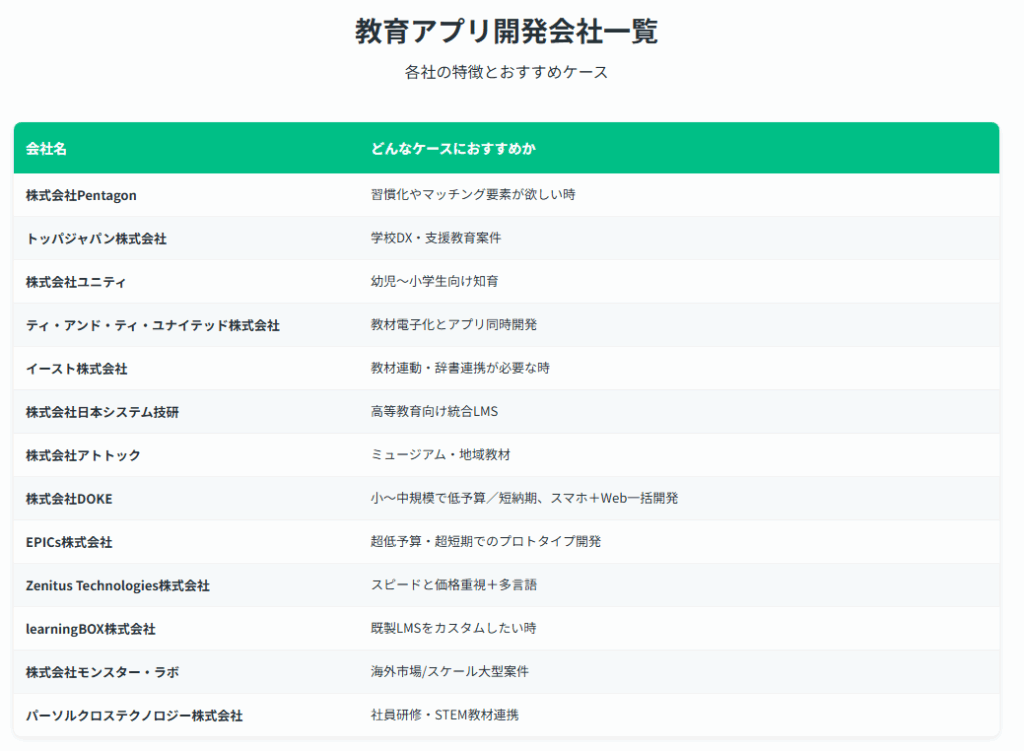Click 株式会社モンスター・ラボ company cell

coord(102,672)
